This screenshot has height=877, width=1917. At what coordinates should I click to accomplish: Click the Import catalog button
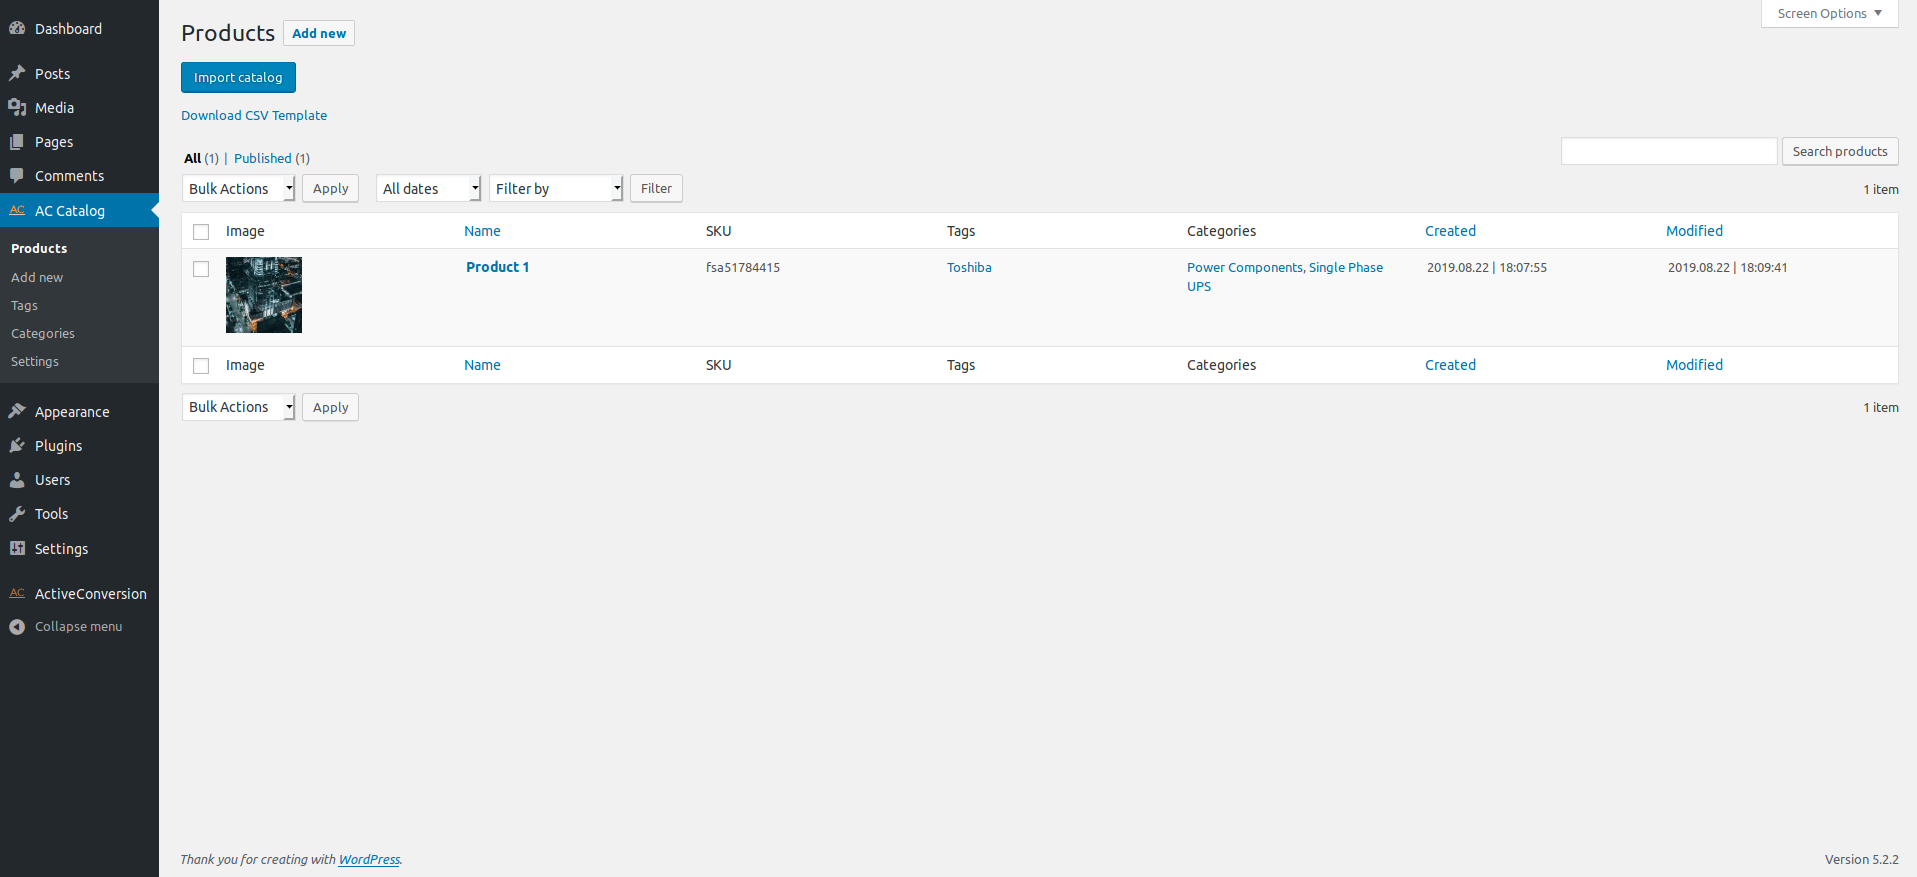pos(238,77)
